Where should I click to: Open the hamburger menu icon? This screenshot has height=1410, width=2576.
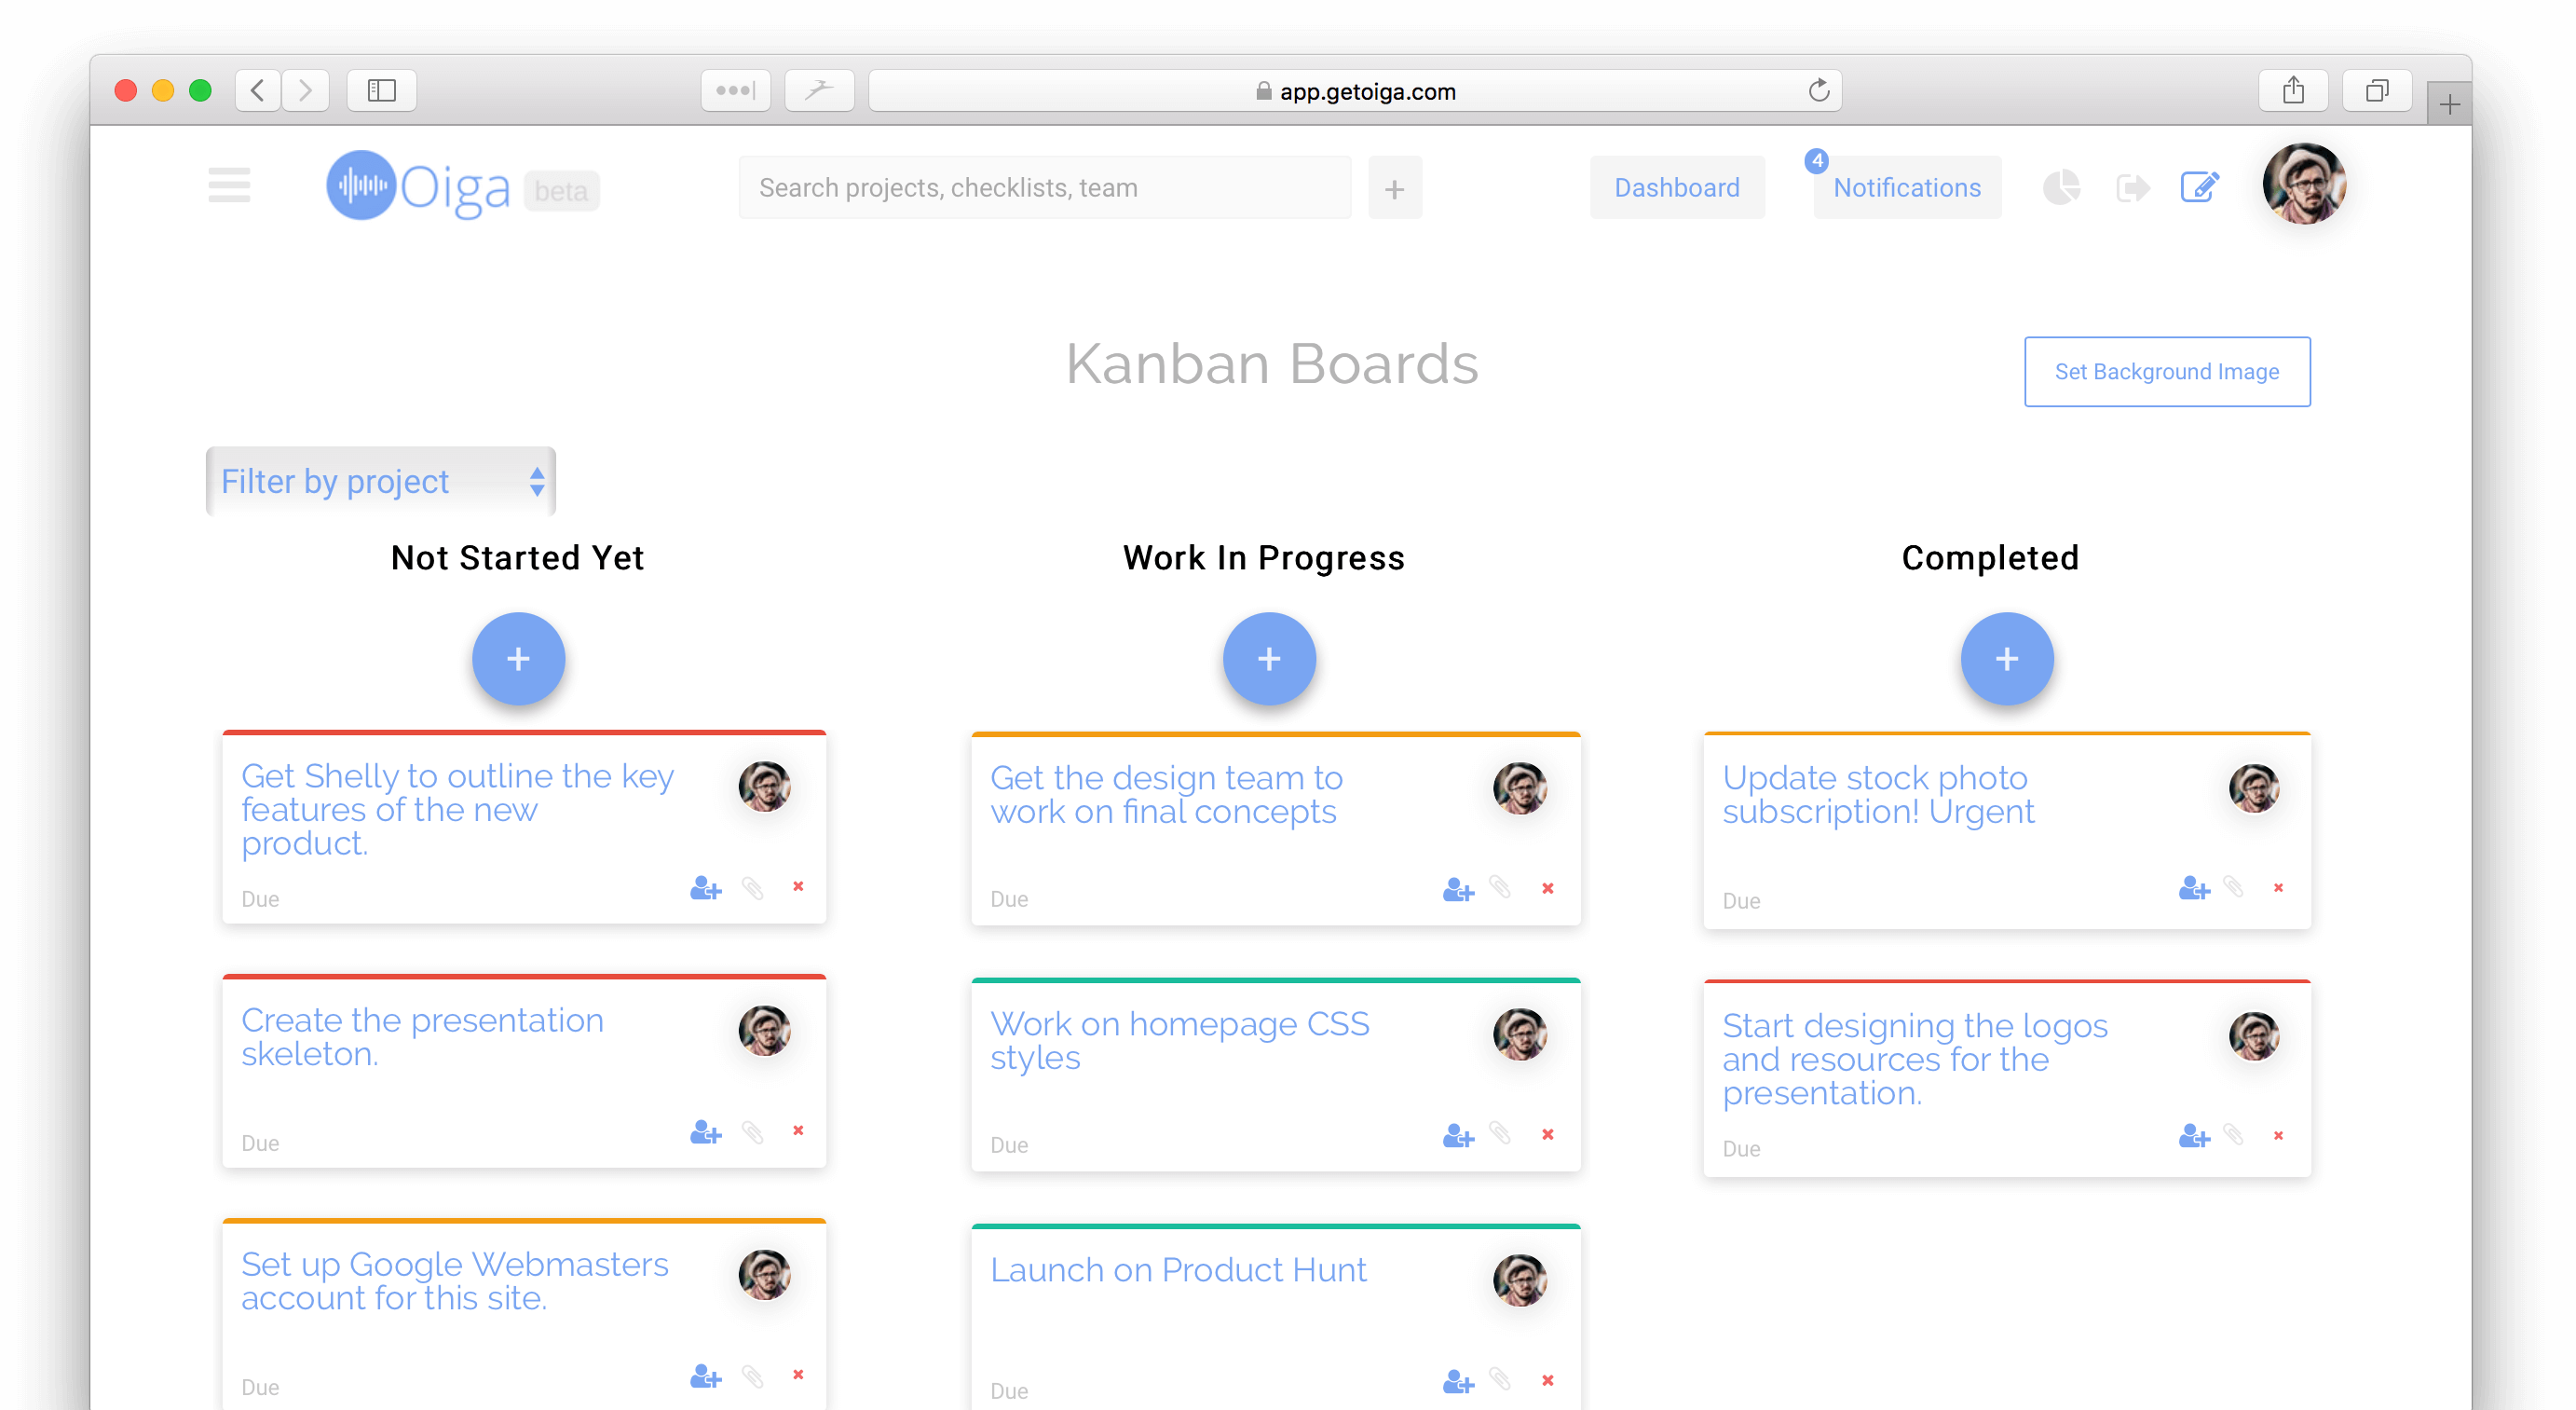(229, 186)
